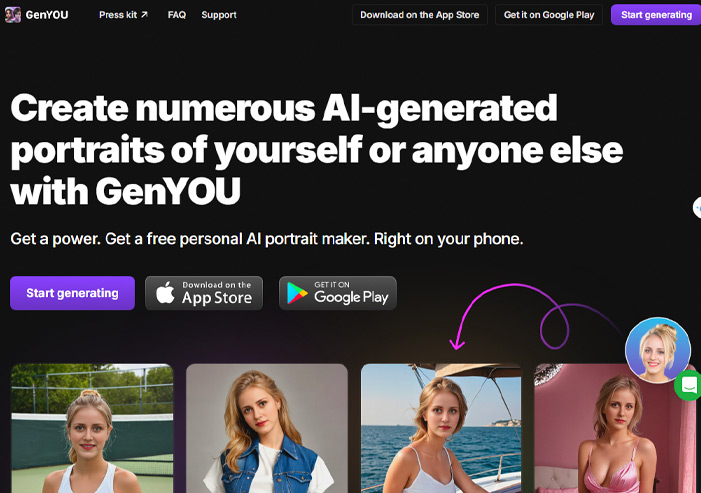This screenshot has width=701, height=493.
Task: Open the green chat widget icon
Action: pyautogui.click(x=688, y=385)
